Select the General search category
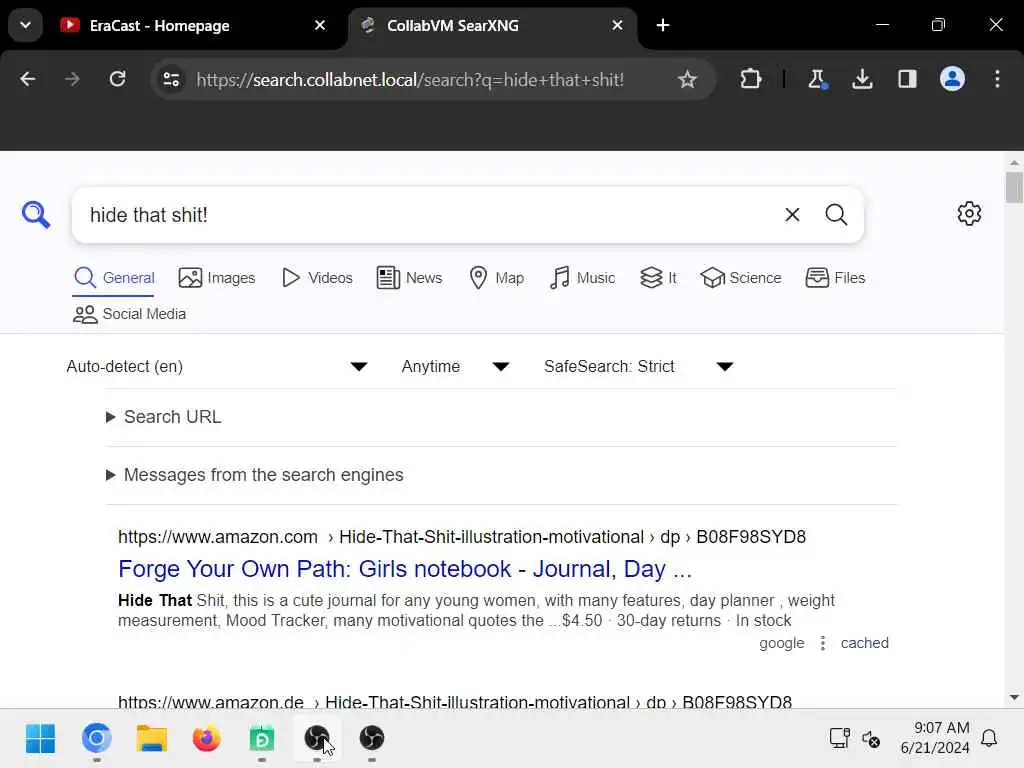The width and height of the screenshot is (1024, 768). [x=114, y=278]
